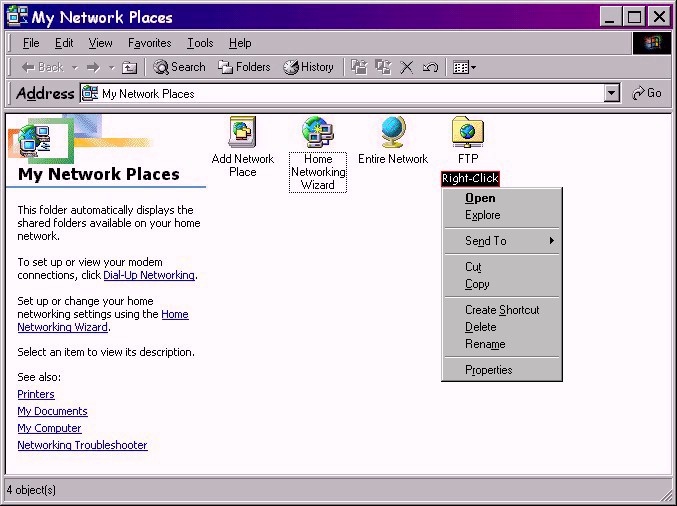Click the Move To toolbar icon

pyautogui.click(x=359, y=67)
